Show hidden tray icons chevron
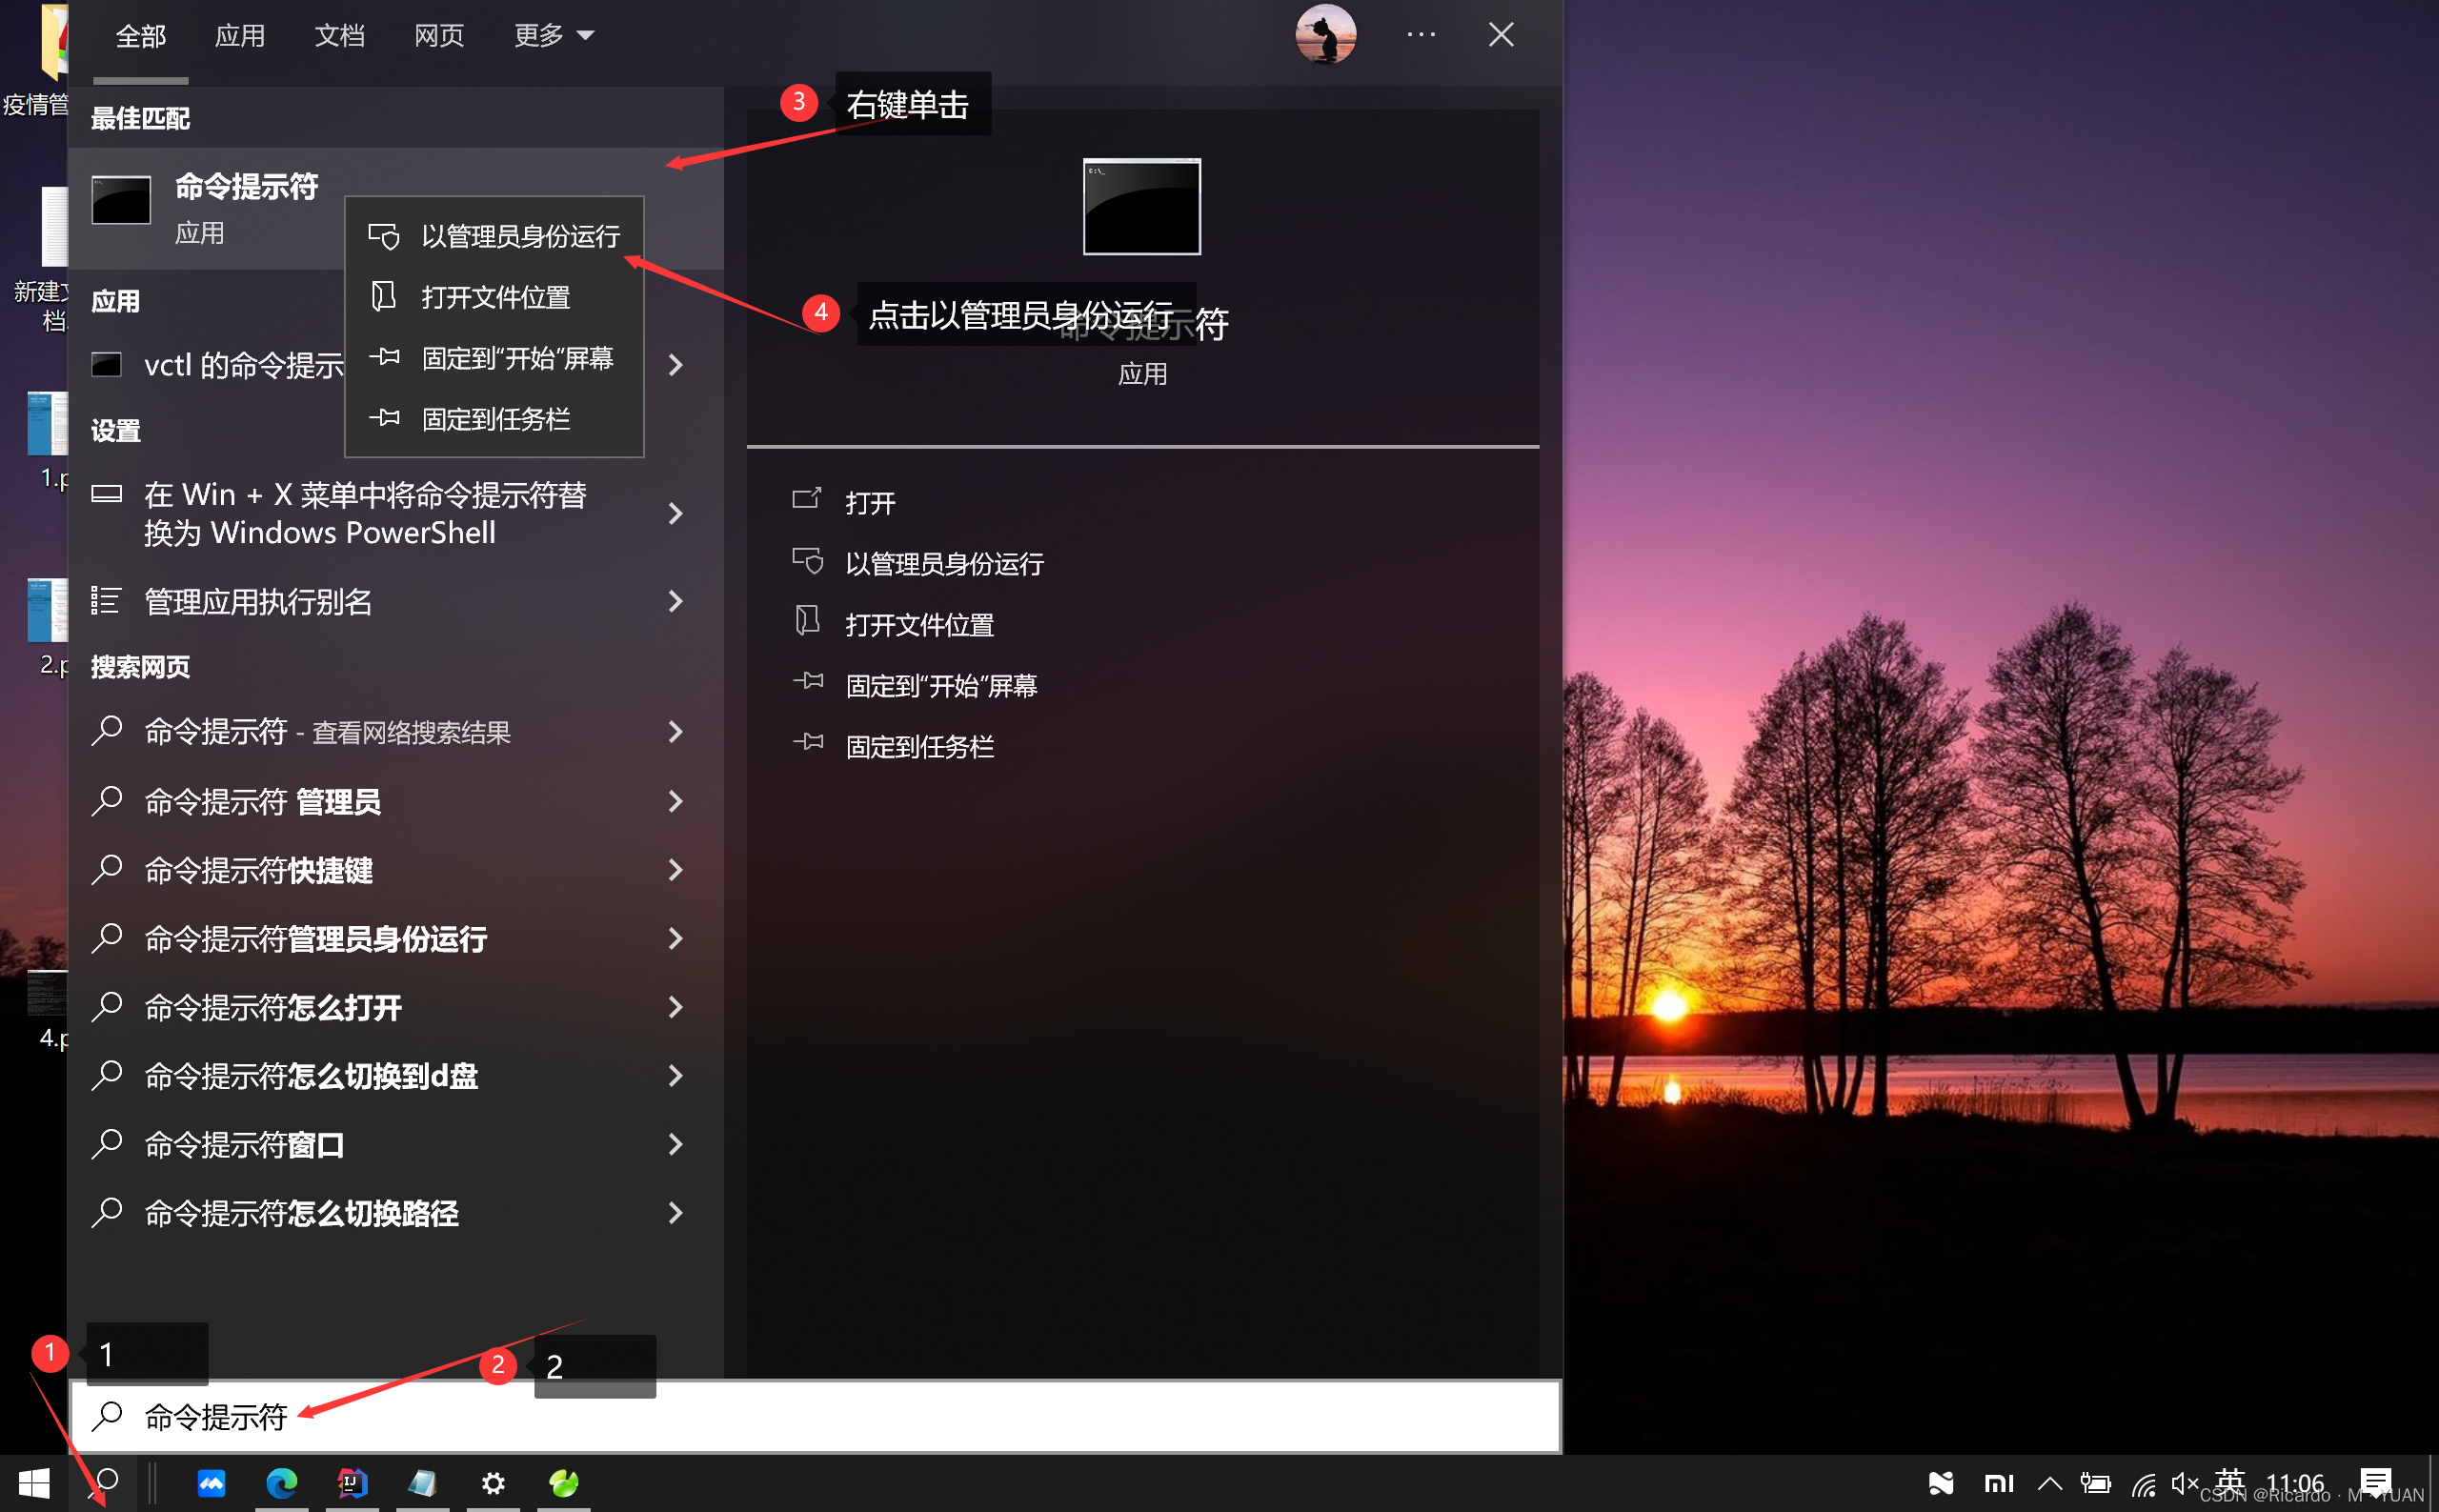Viewport: 2439px width, 1512px height. 2049,1484
